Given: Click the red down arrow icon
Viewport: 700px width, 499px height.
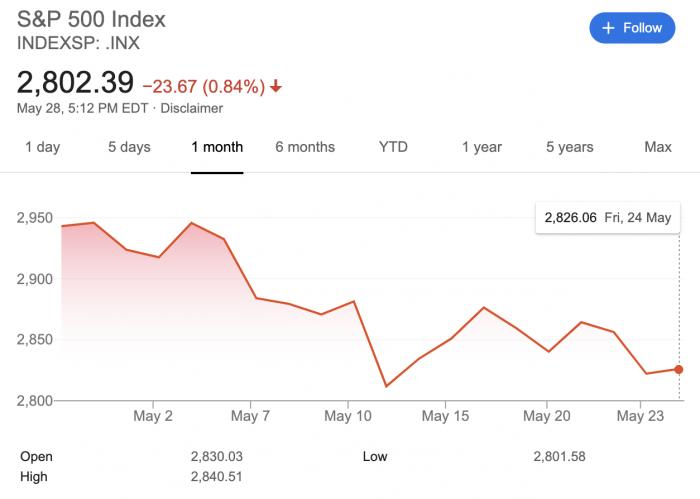Looking at the screenshot, I should point(276,87).
